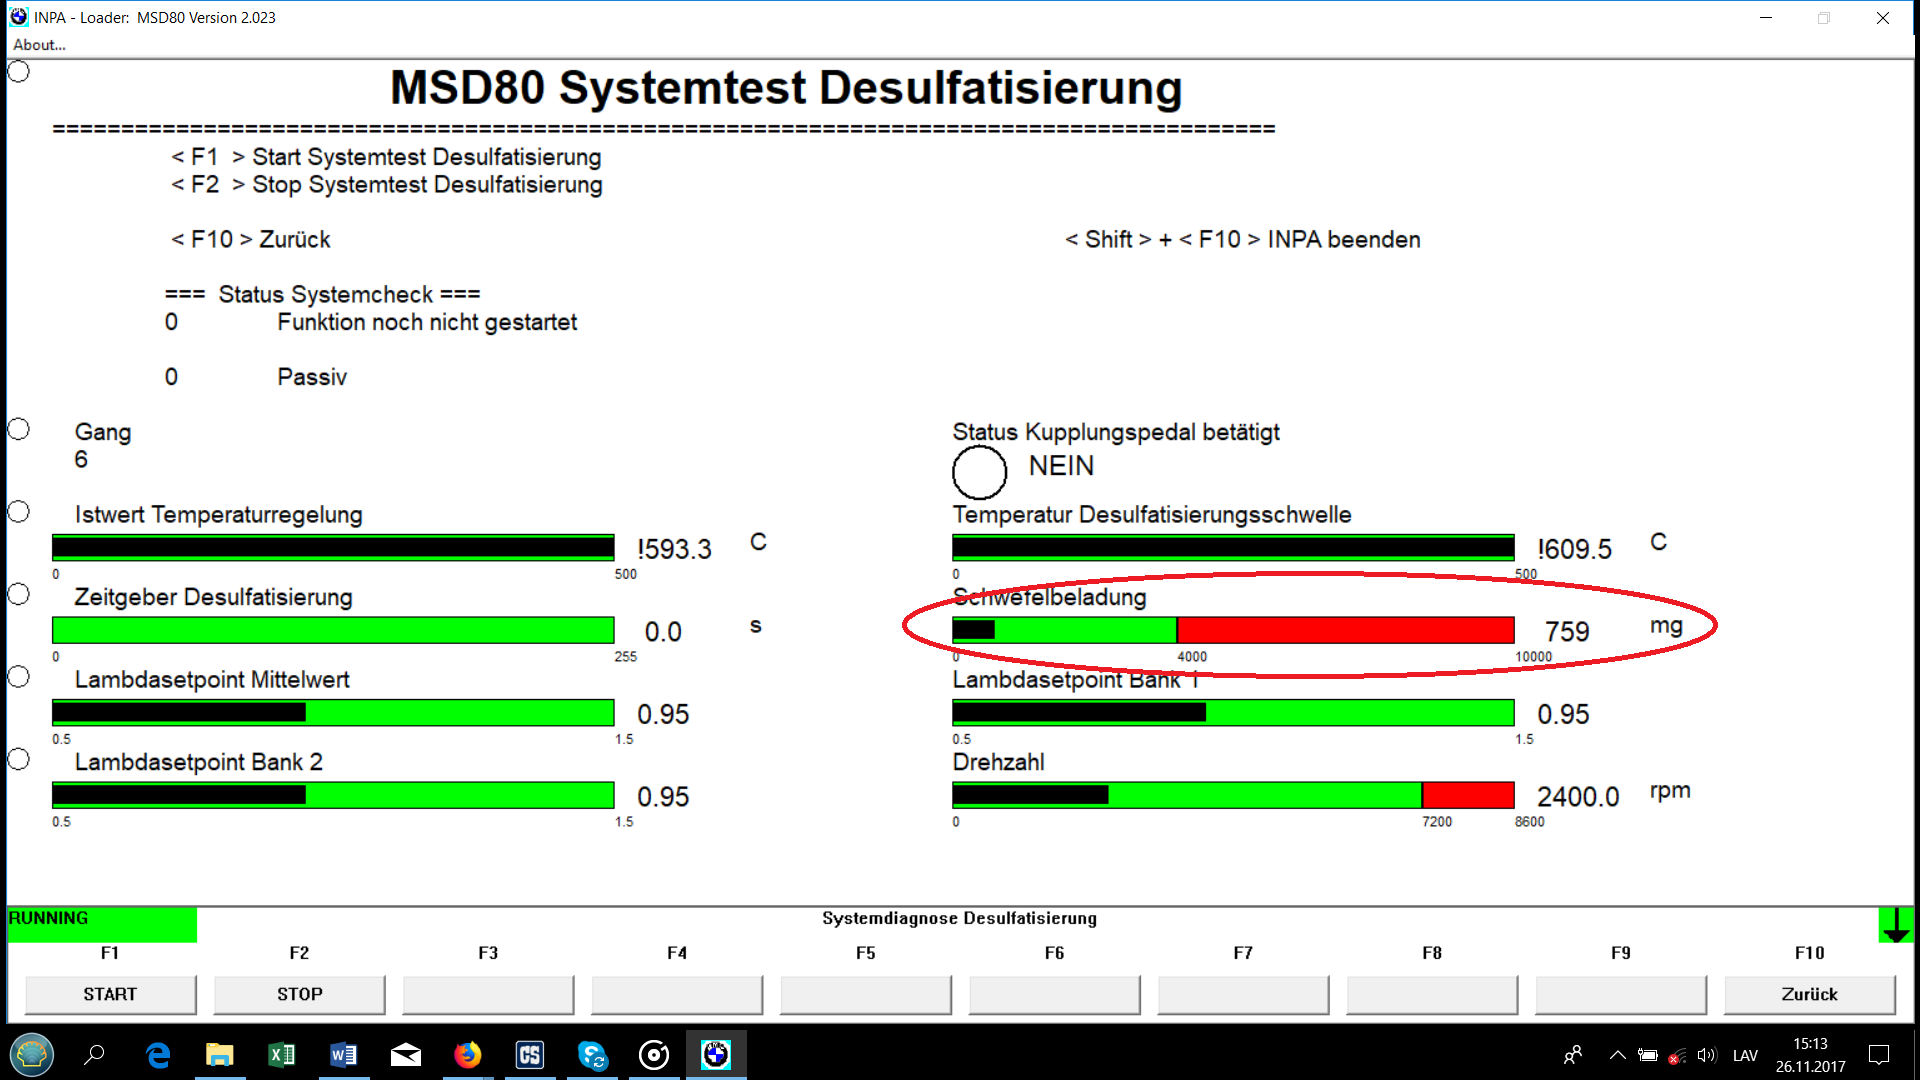Click the empty F5 function button
Image resolution: width=1920 pixels, height=1080 pixels.
[x=866, y=994]
